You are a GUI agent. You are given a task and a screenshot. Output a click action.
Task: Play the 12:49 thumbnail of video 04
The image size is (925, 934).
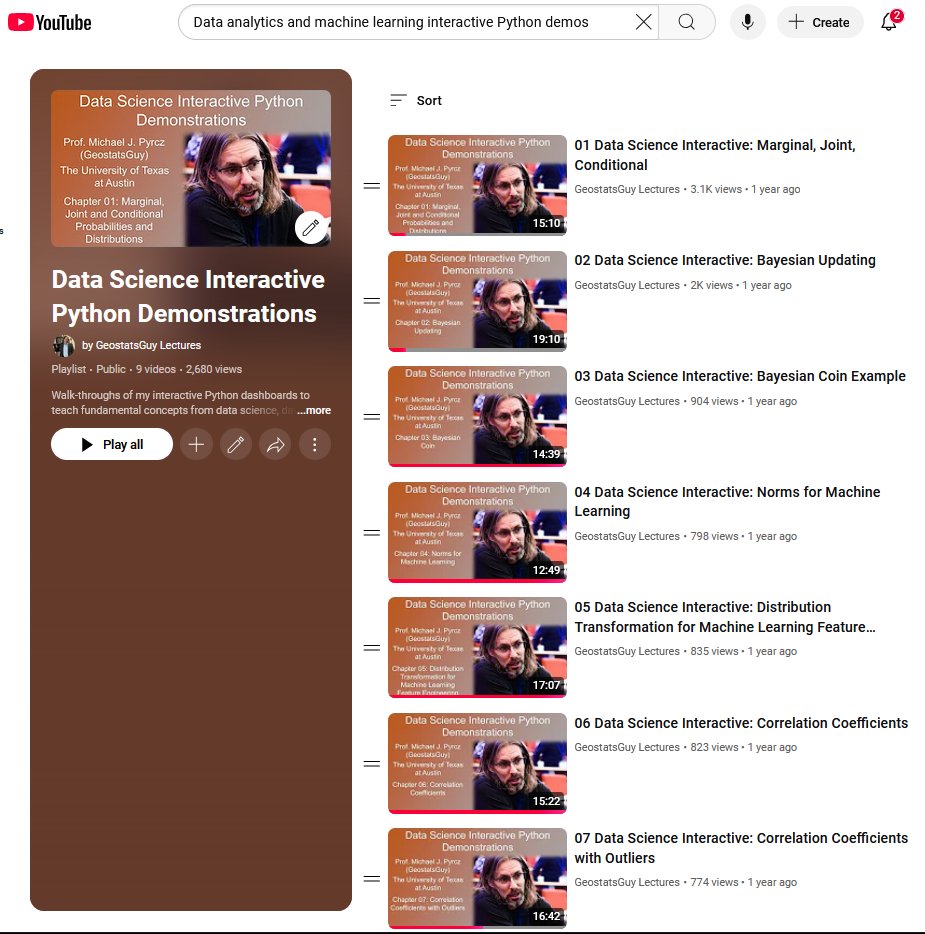coord(477,532)
